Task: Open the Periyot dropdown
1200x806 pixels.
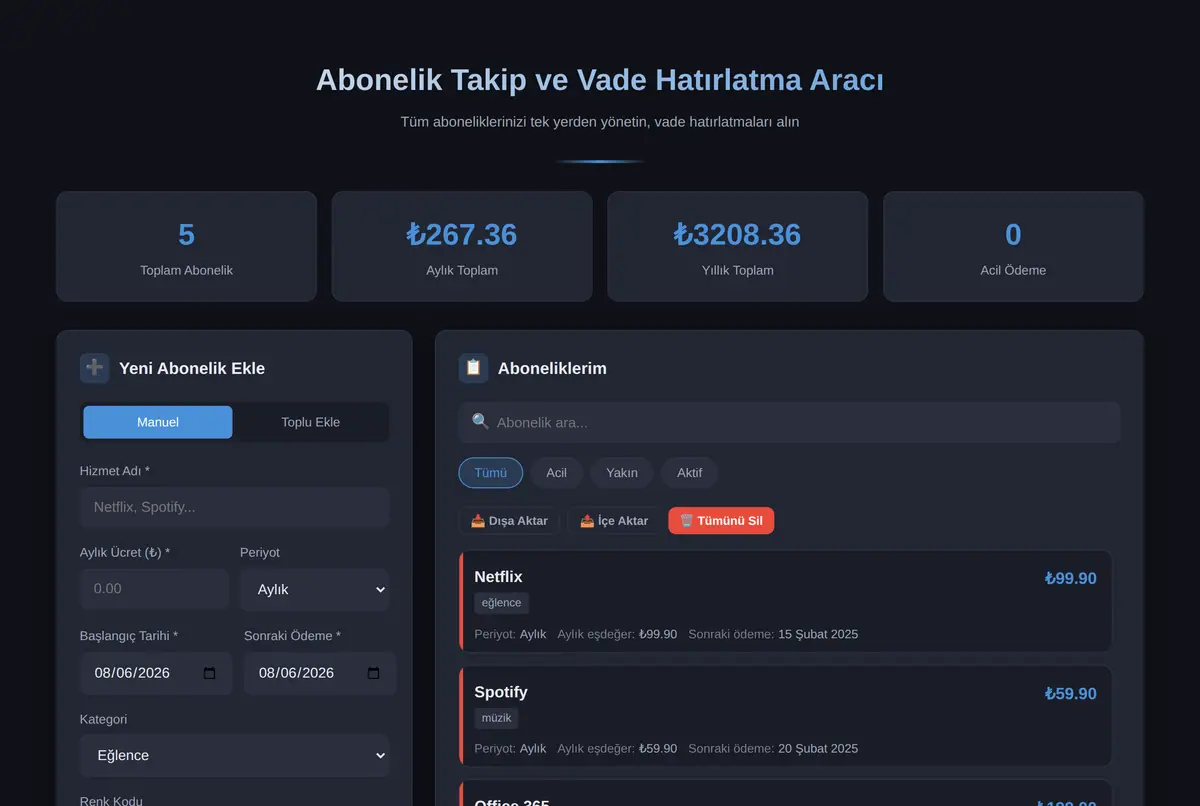Action: pyautogui.click(x=315, y=590)
